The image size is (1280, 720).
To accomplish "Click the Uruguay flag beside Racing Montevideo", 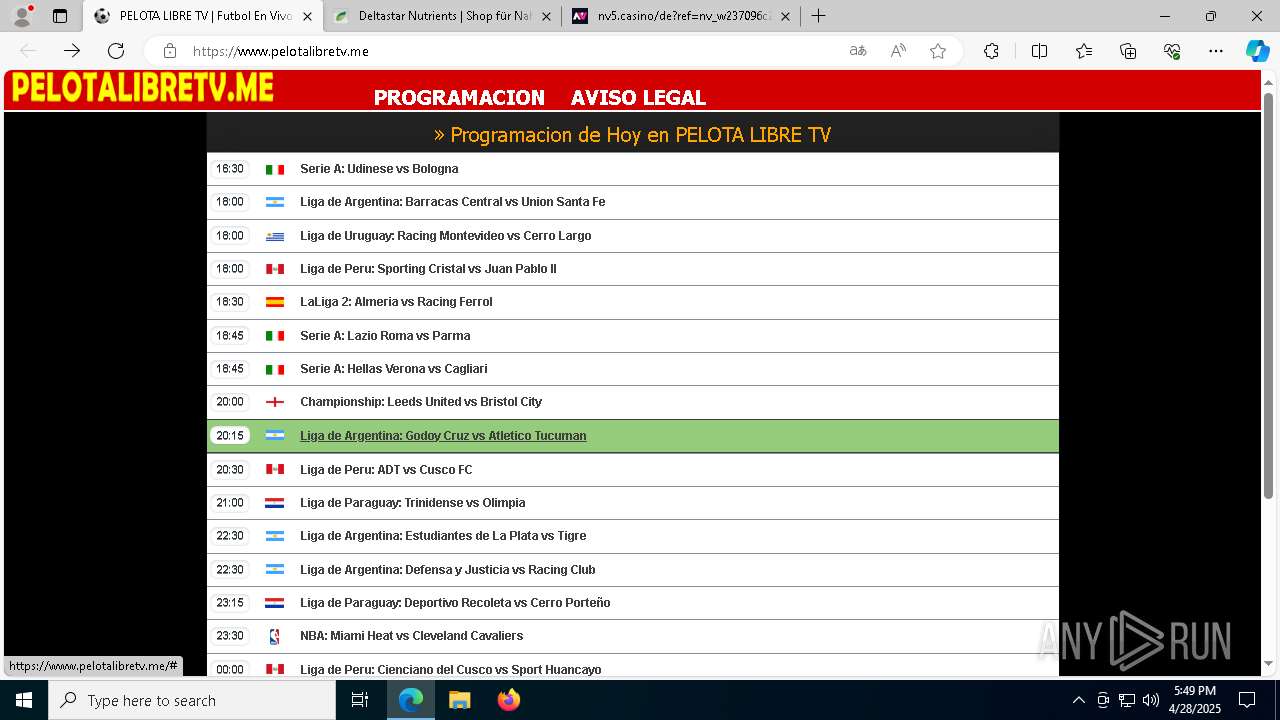I will pyautogui.click(x=275, y=237).
